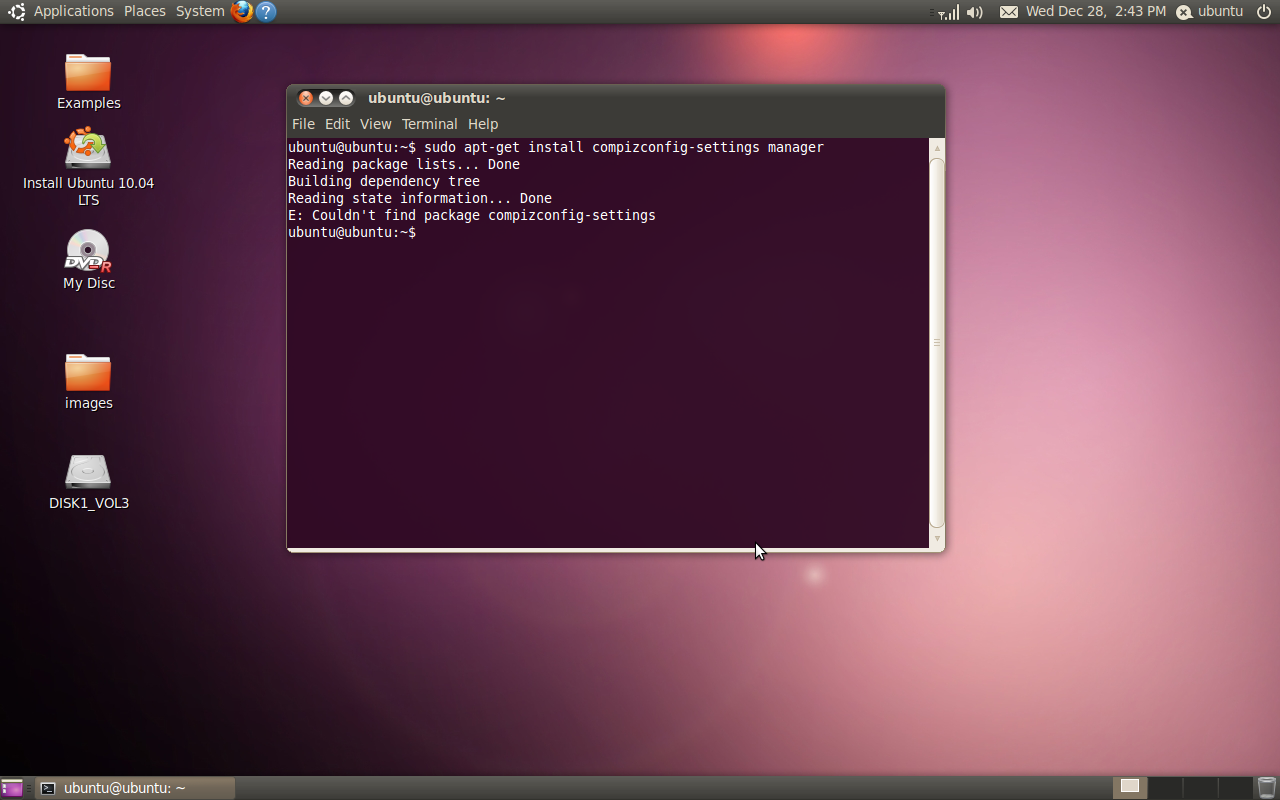Open the Help question-mark icon
Image resolution: width=1280 pixels, height=800 pixels.
[265, 12]
